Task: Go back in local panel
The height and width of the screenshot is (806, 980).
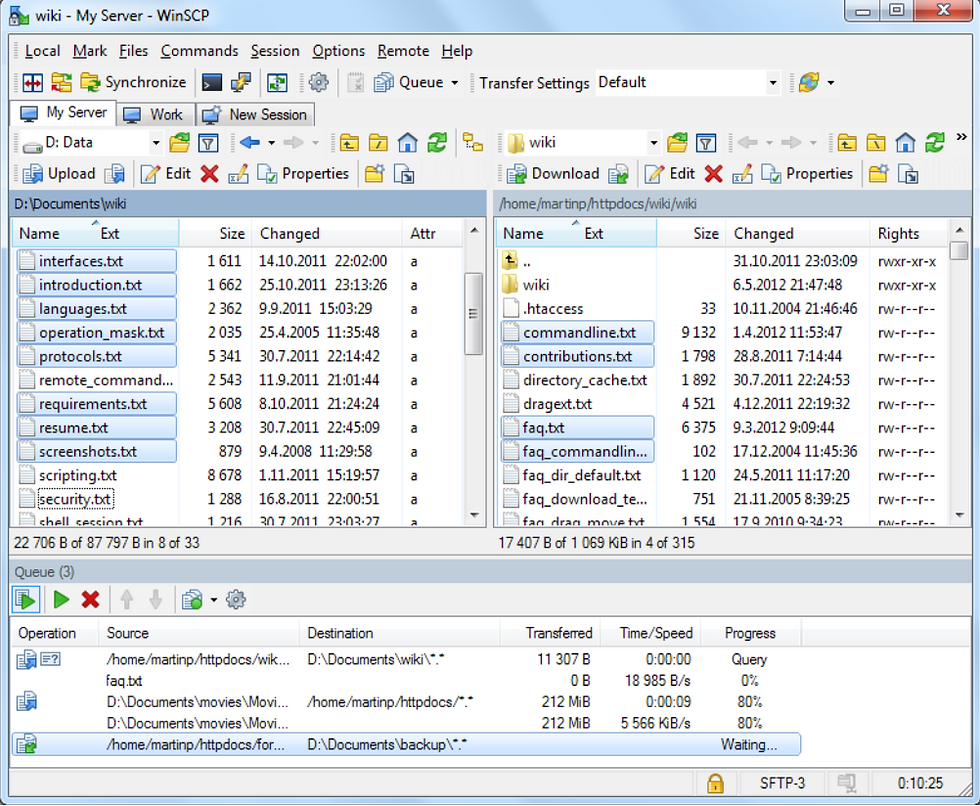Action: pos(250,143)
